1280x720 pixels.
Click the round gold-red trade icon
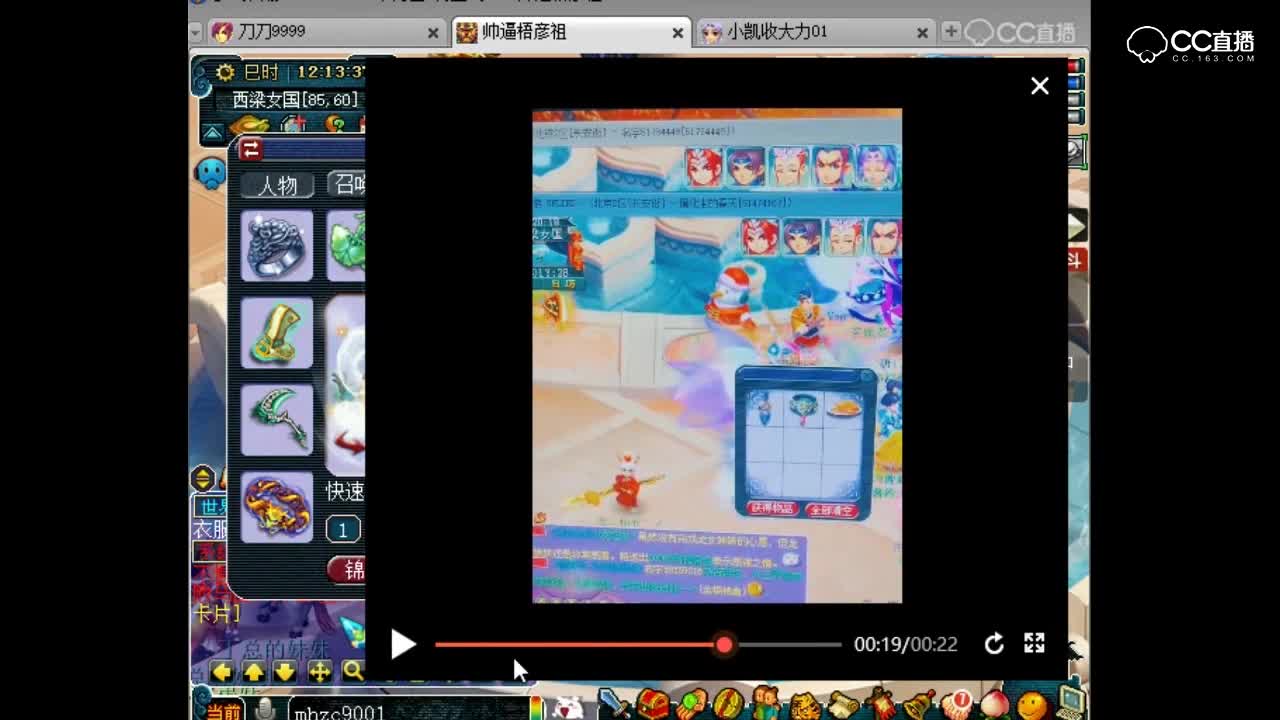[x=728, y=703]
